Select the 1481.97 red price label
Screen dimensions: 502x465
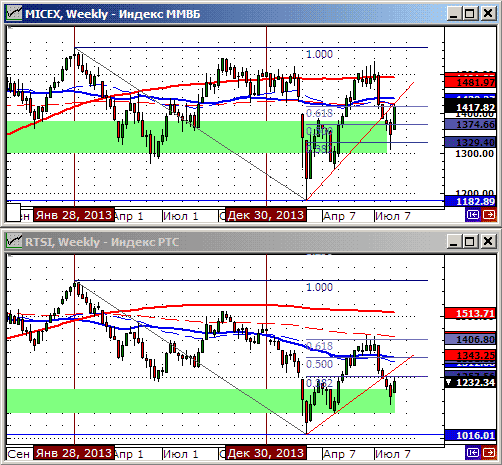click(471, 82)
